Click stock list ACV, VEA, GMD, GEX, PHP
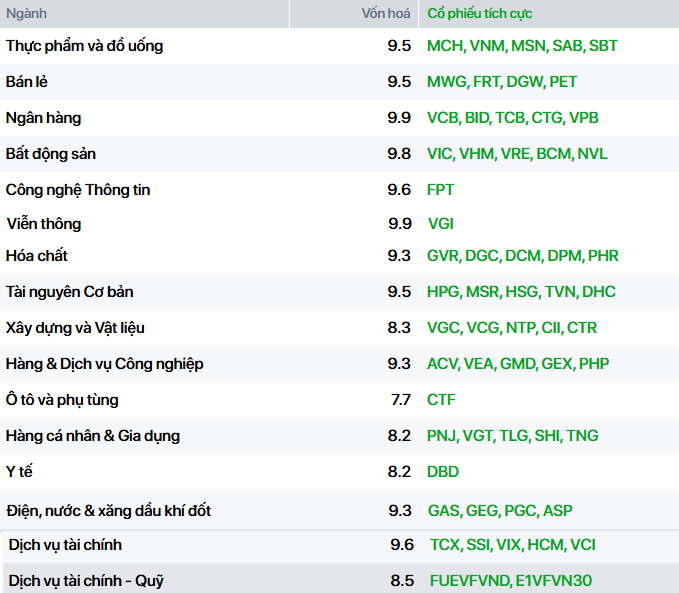The height and width of the screenshot is (593, 679). point(518,363)
